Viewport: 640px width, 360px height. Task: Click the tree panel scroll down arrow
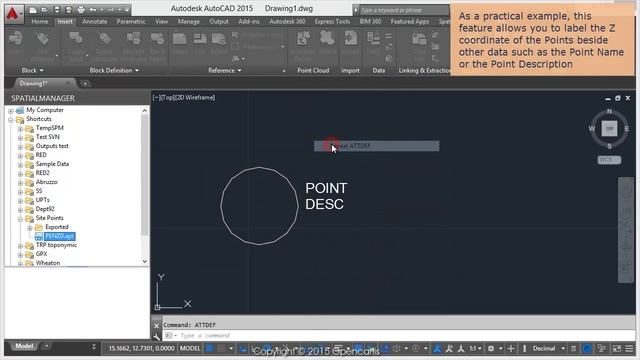click(144, 262)
